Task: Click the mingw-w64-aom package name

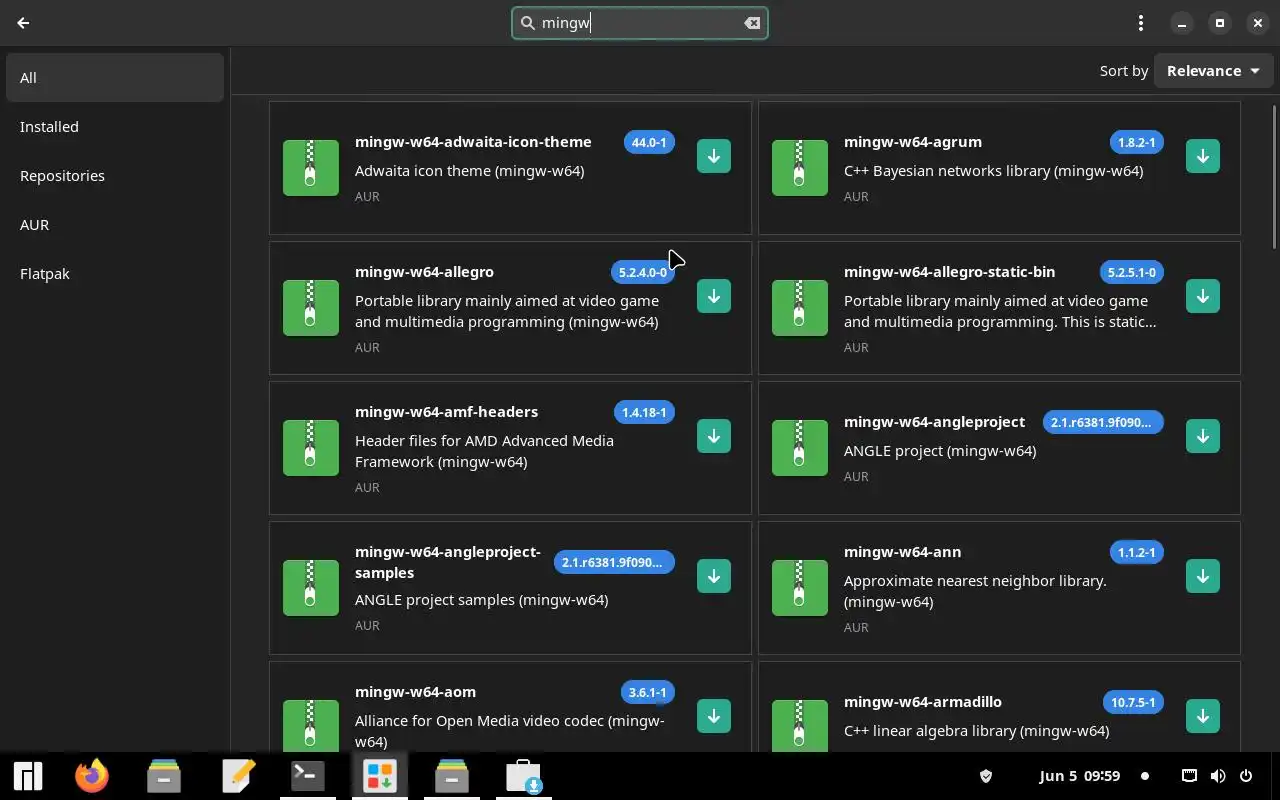Action: [x=415, y=692]
